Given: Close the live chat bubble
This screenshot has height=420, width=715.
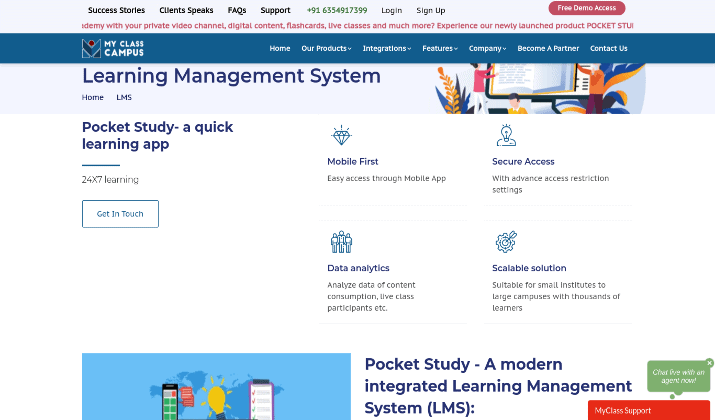Looking at the screenshot, I should click(709, 363).
